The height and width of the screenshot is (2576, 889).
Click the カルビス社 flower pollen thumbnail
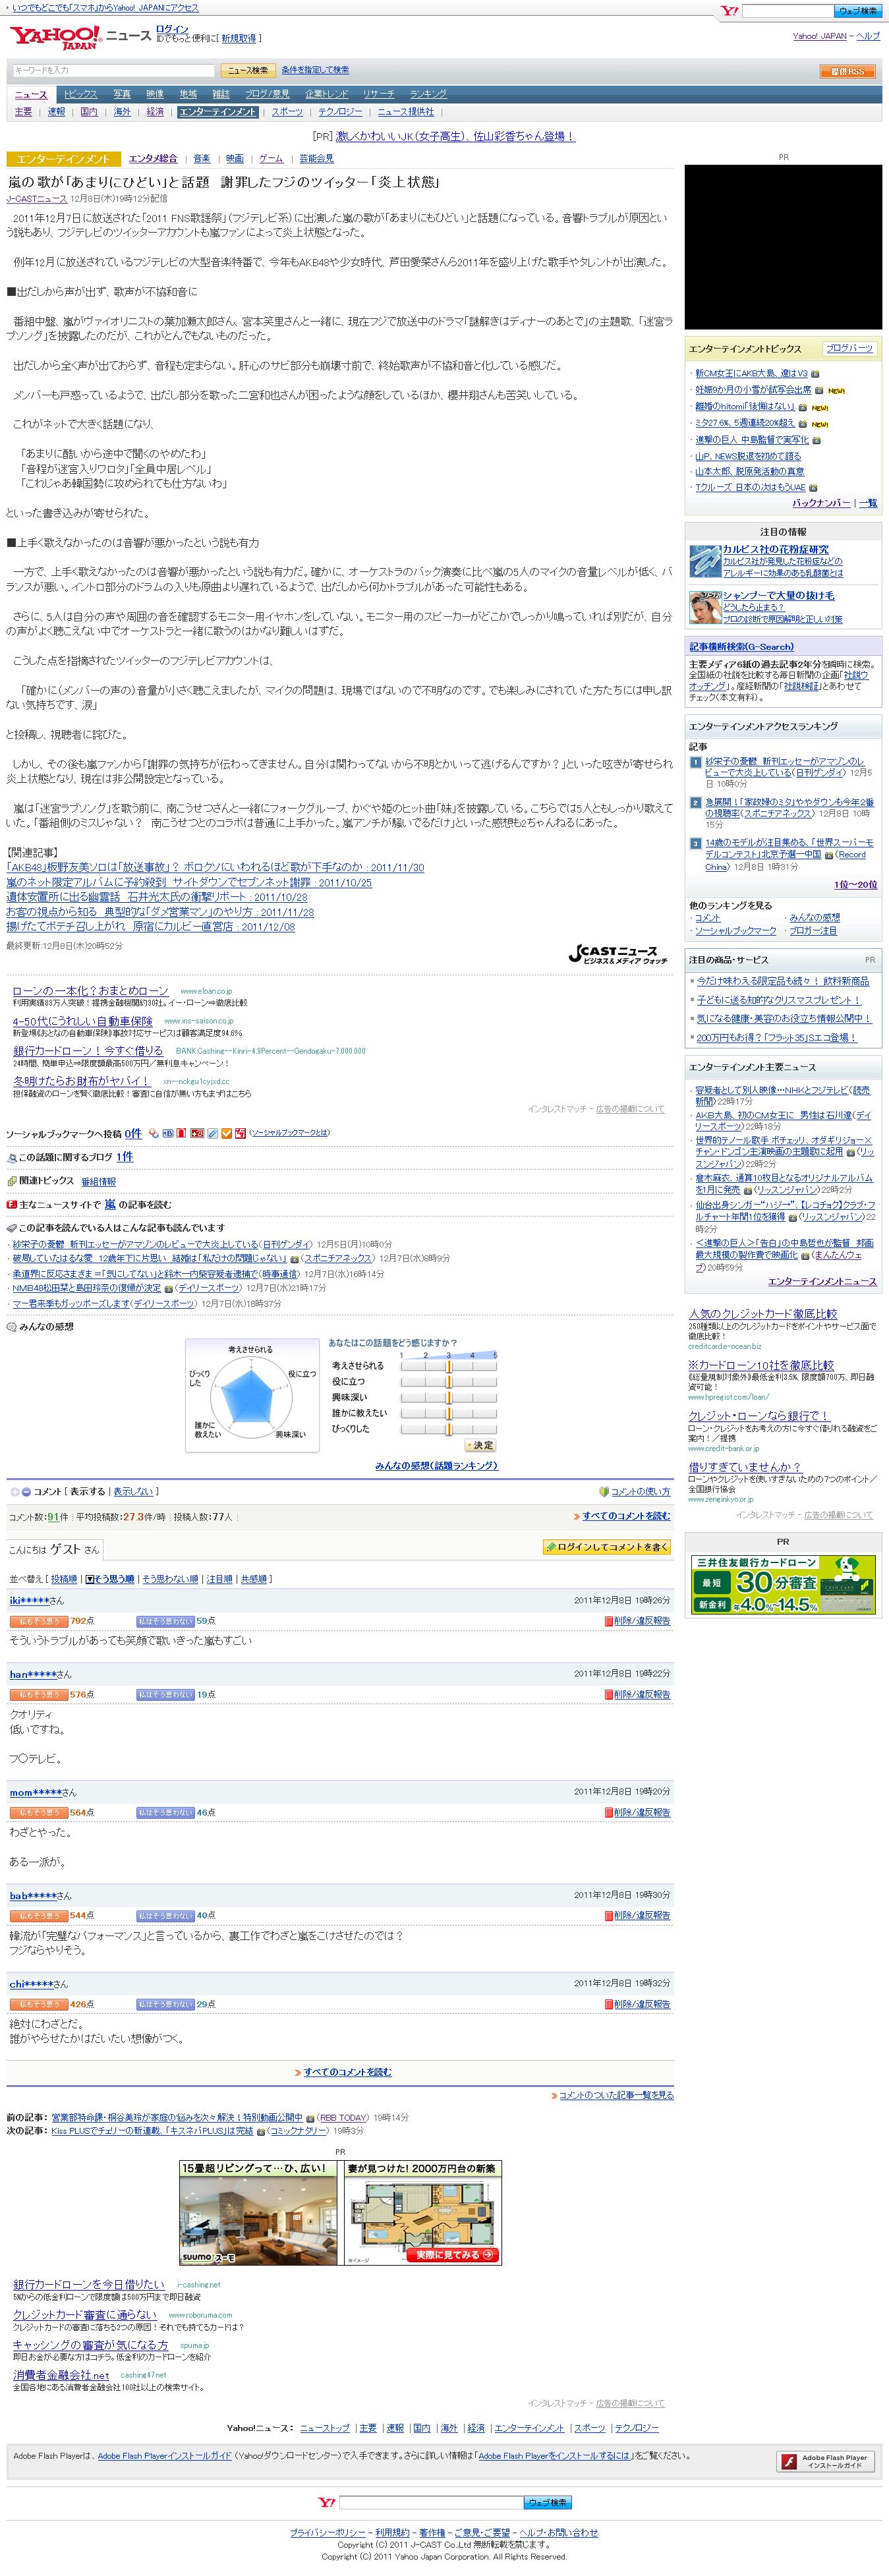705,561
